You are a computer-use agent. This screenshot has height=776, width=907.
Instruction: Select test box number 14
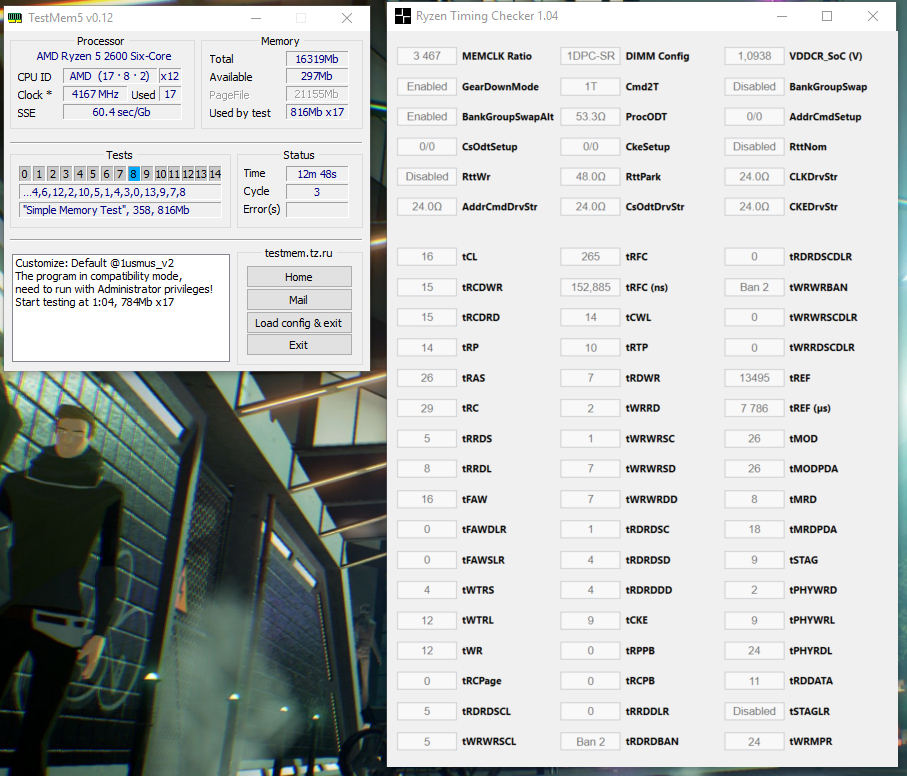click(215, 174)
